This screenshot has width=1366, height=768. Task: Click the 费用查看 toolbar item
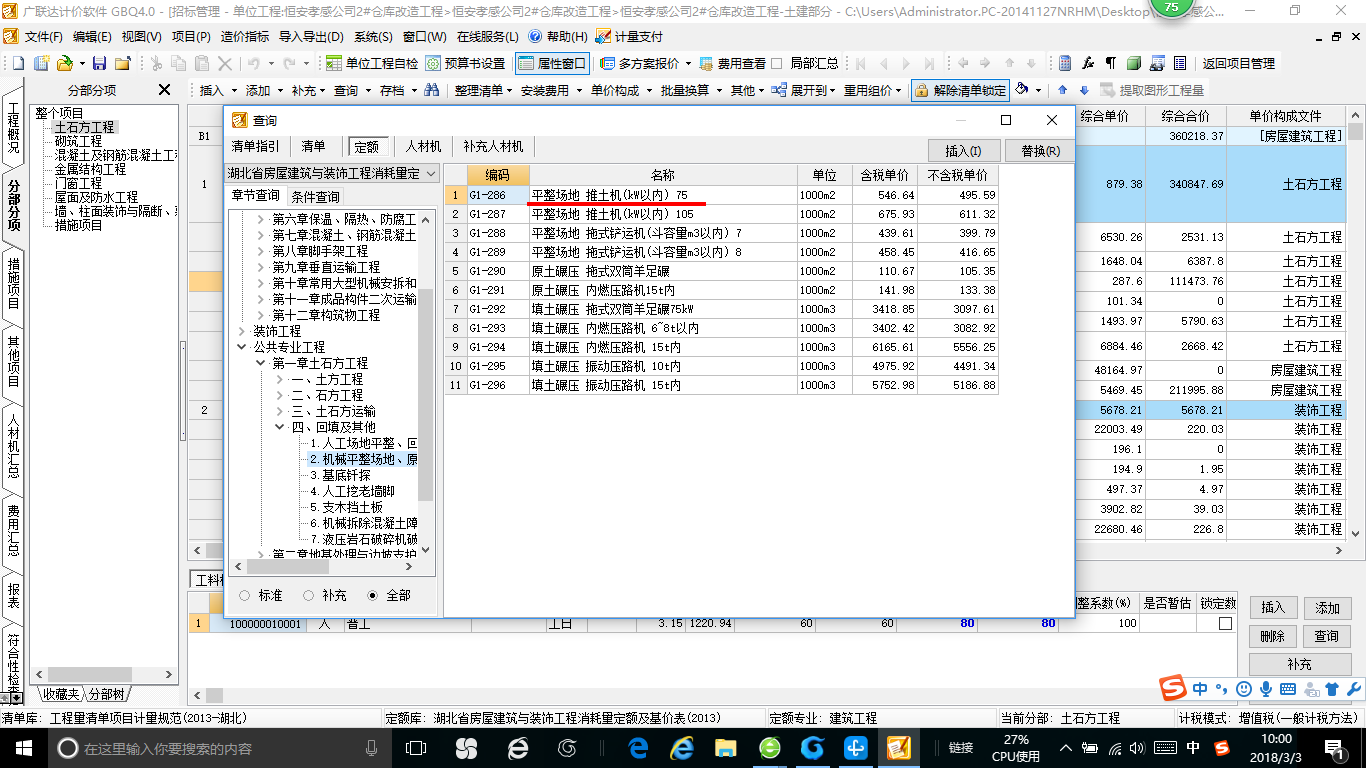732,63
